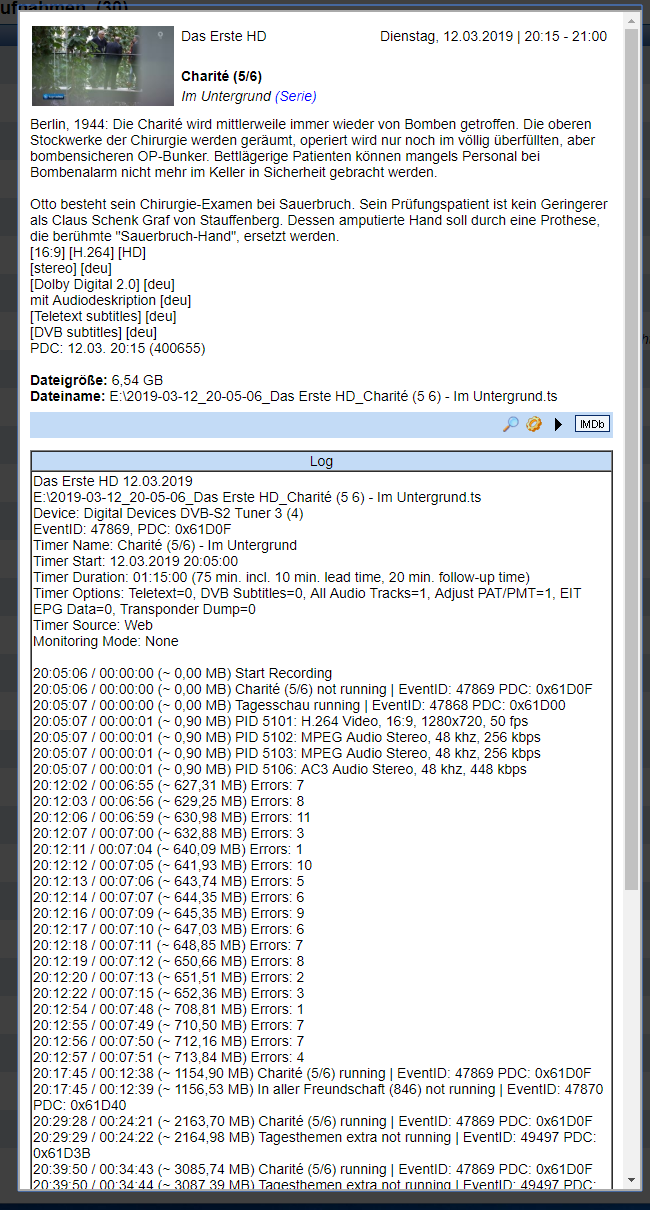Click the log line Monitoring Mode: None
The width and height of the screenshot is (650, 1210).
106,641
